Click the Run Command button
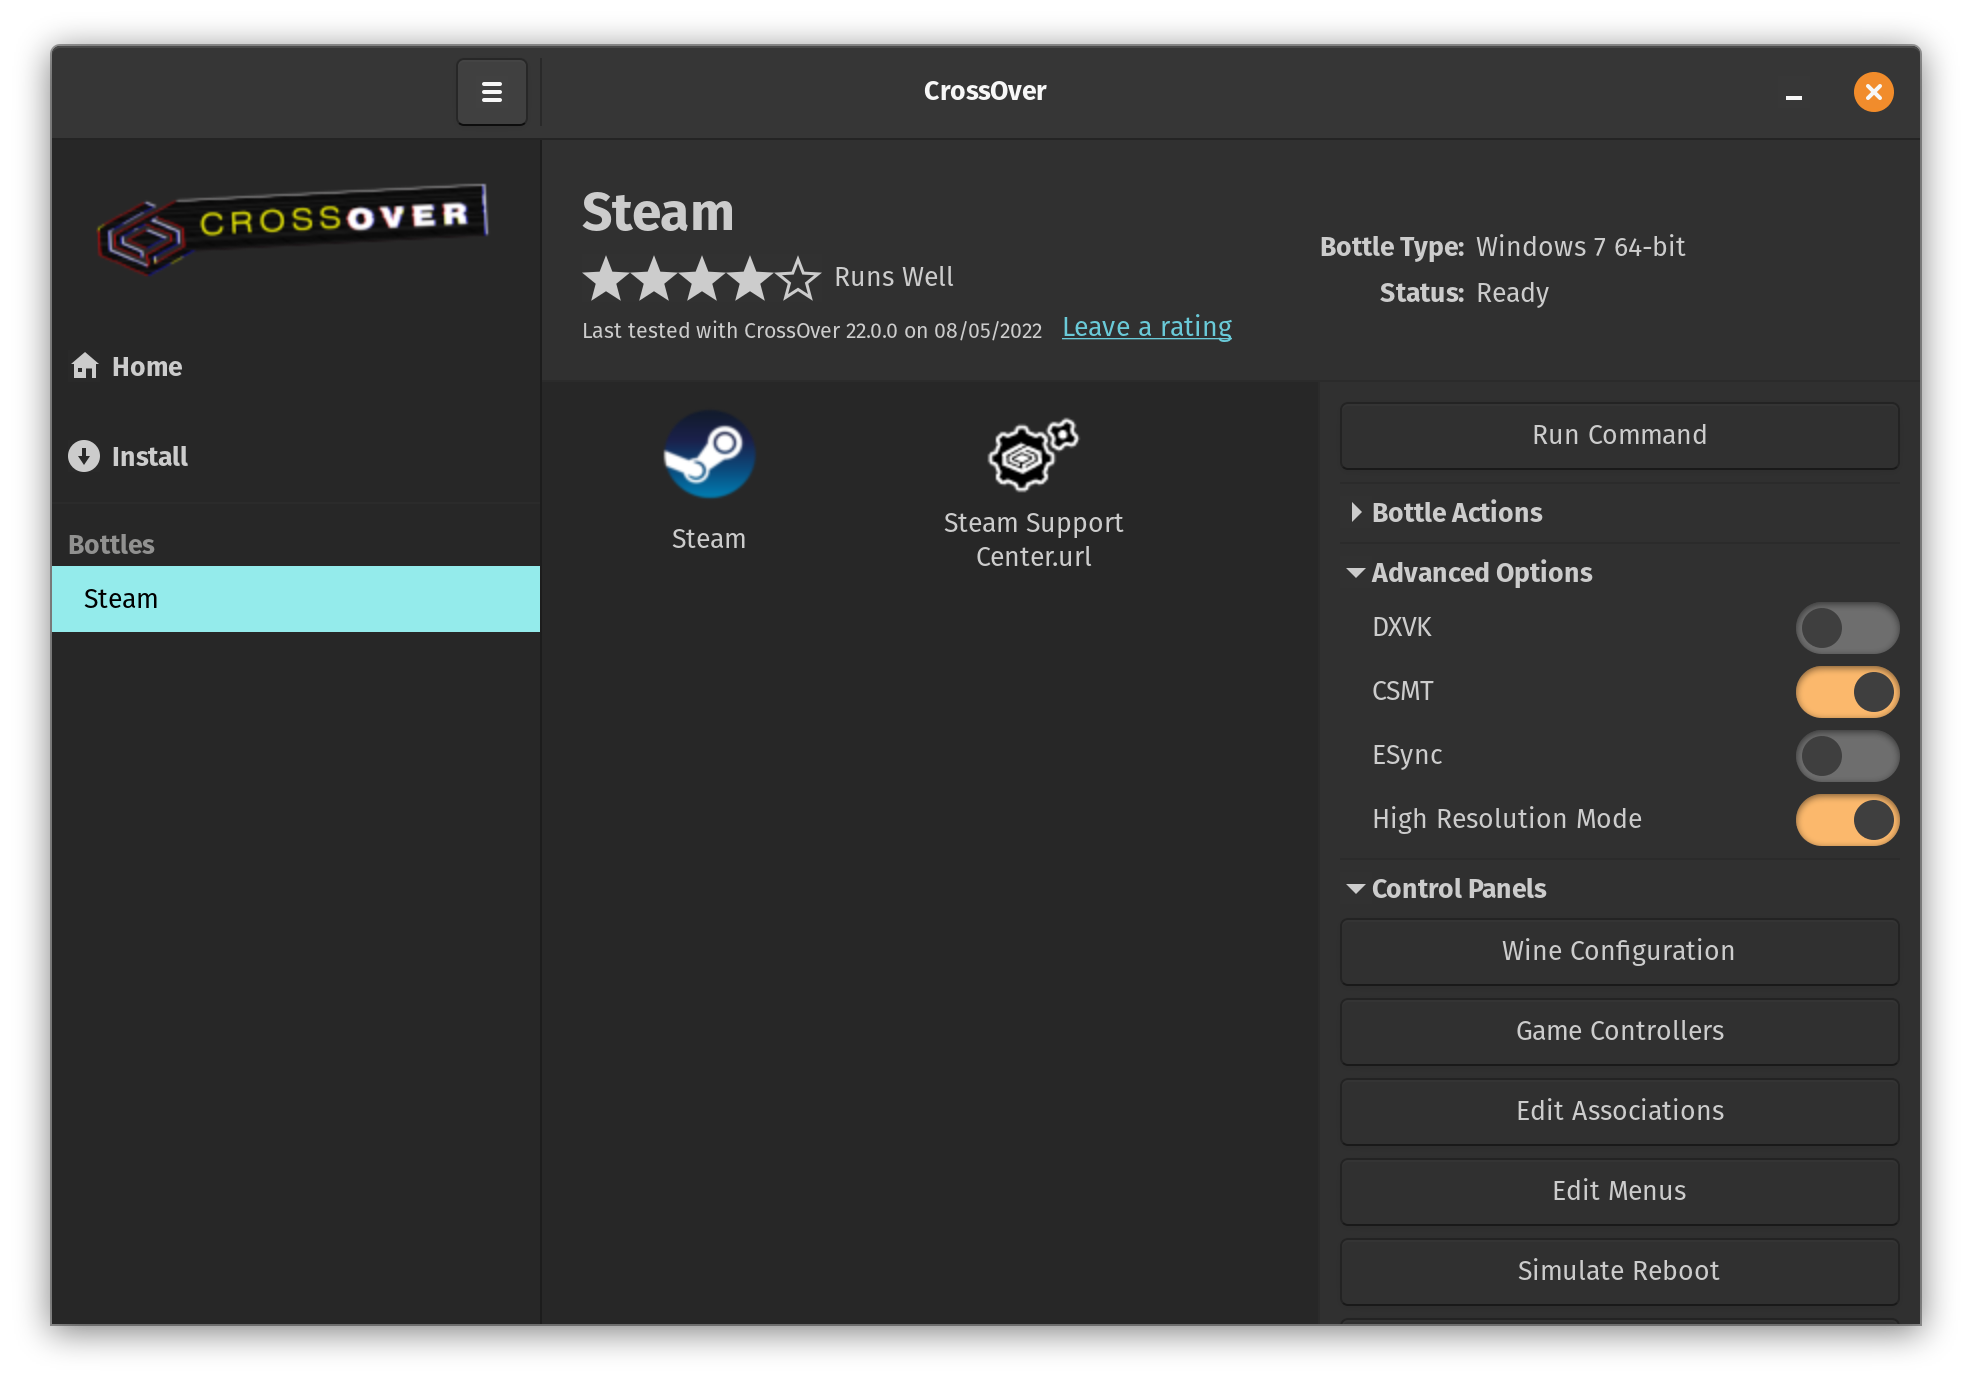Screen dimensions: 1972x1382 pyautogui.click(x=1620, y=435)
